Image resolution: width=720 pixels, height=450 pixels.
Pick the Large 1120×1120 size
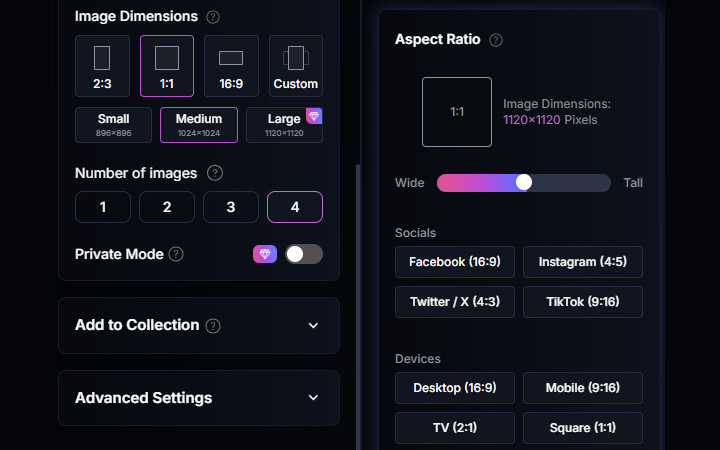coord(284,125)
